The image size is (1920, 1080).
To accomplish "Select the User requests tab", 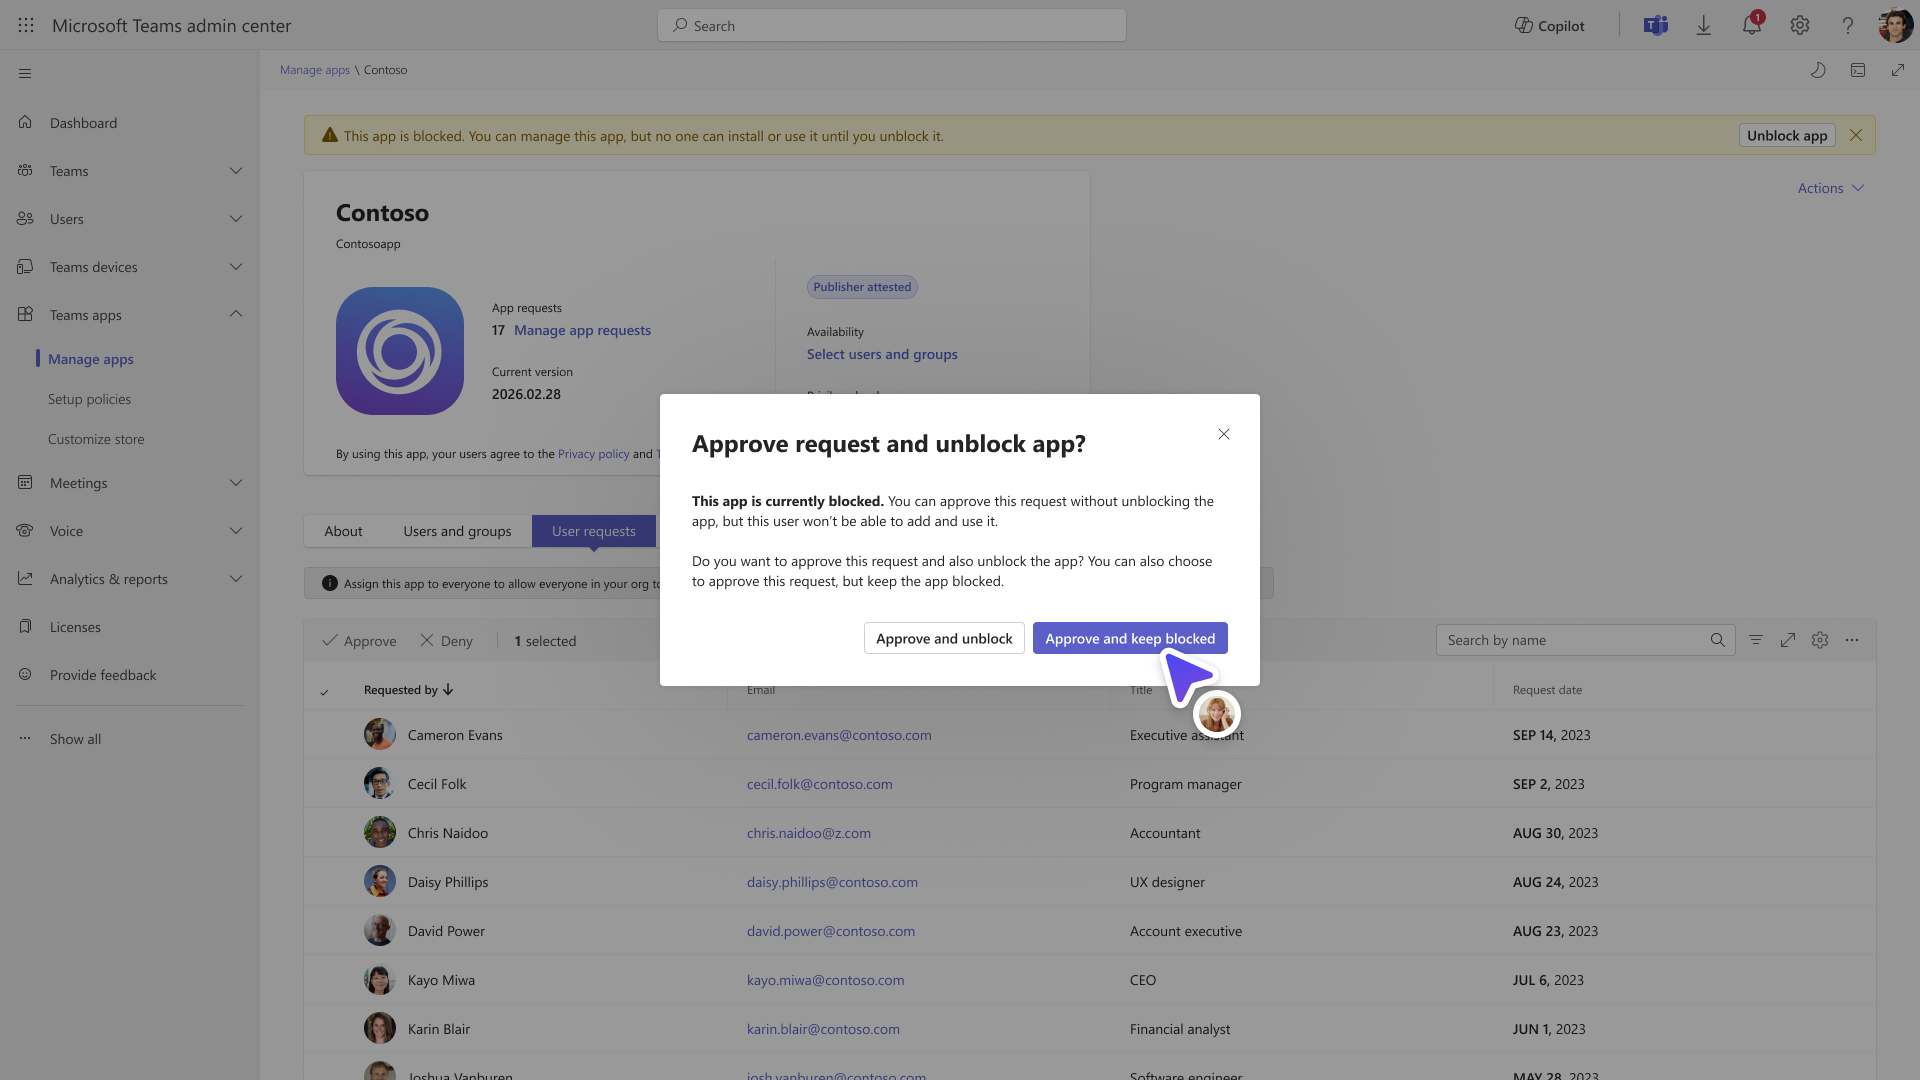I will point(594,531).
